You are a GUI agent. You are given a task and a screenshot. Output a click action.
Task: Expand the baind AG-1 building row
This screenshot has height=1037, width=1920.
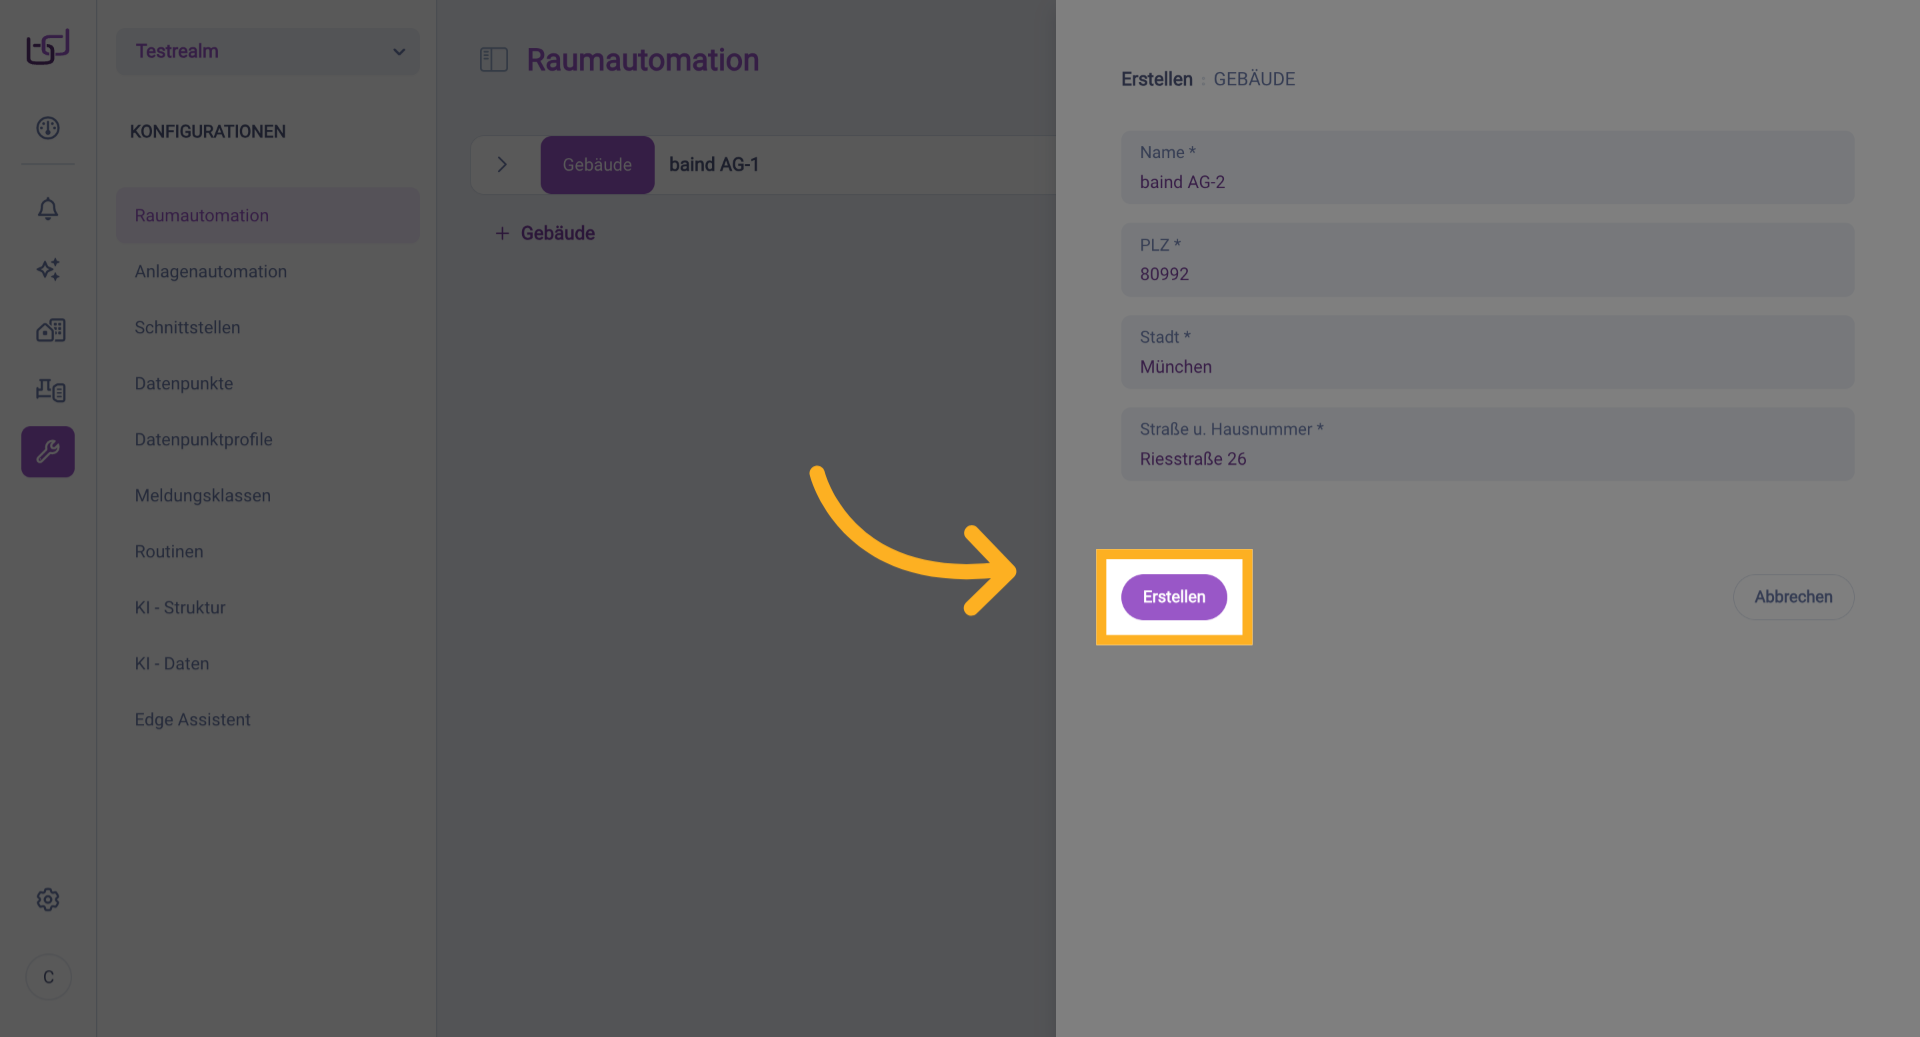tap(502, 165)
